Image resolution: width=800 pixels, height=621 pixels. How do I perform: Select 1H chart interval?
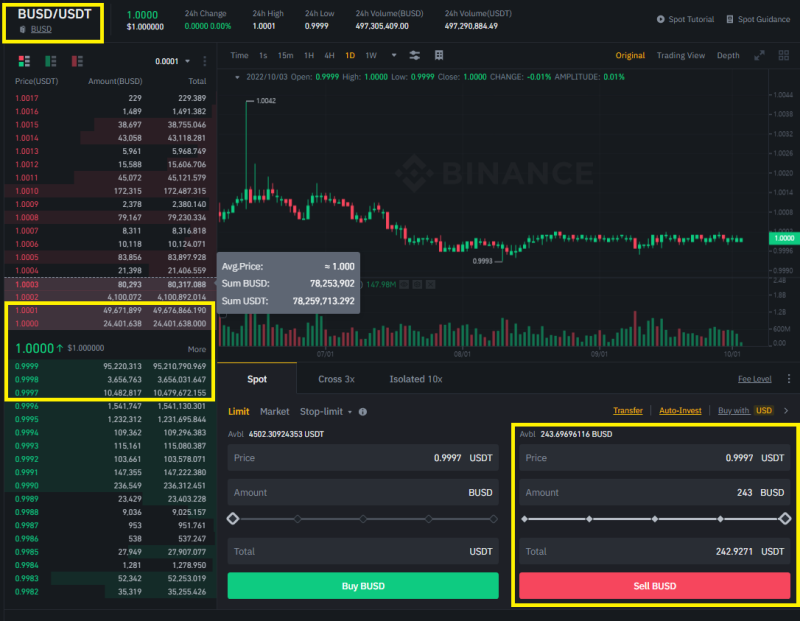click(x=309, y=55)
